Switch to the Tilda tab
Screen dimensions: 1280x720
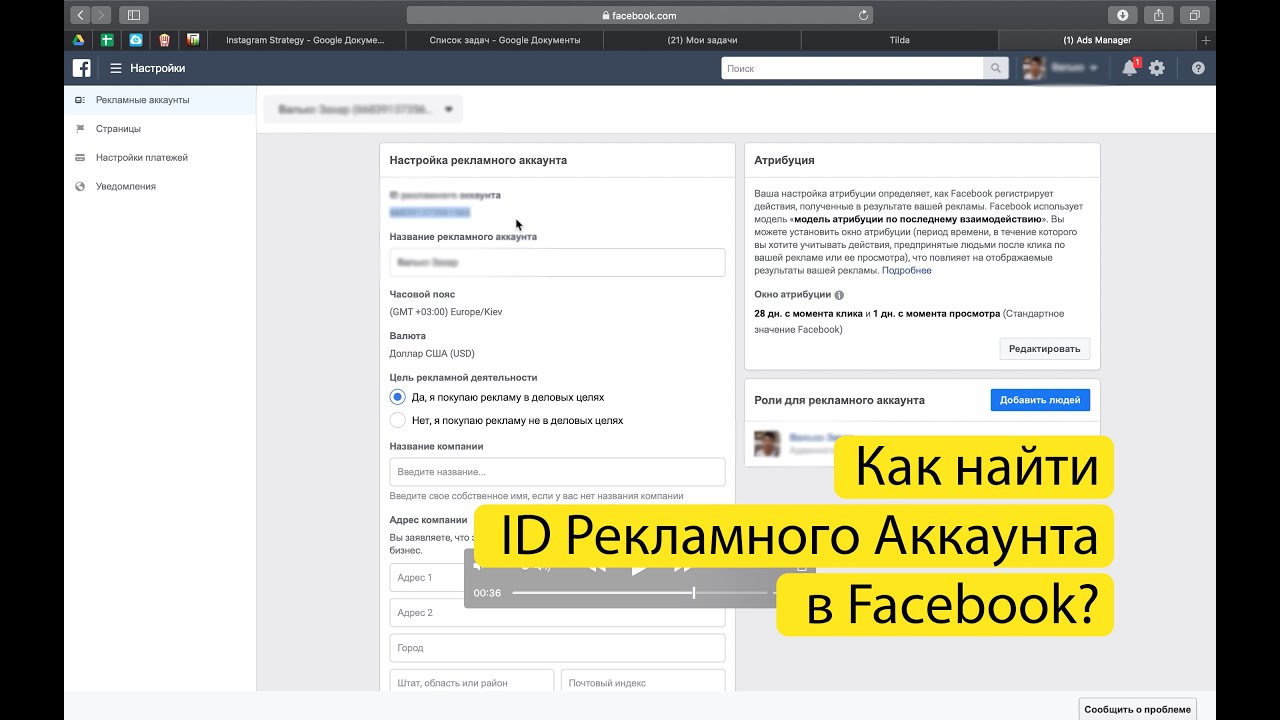click(899, 40)
